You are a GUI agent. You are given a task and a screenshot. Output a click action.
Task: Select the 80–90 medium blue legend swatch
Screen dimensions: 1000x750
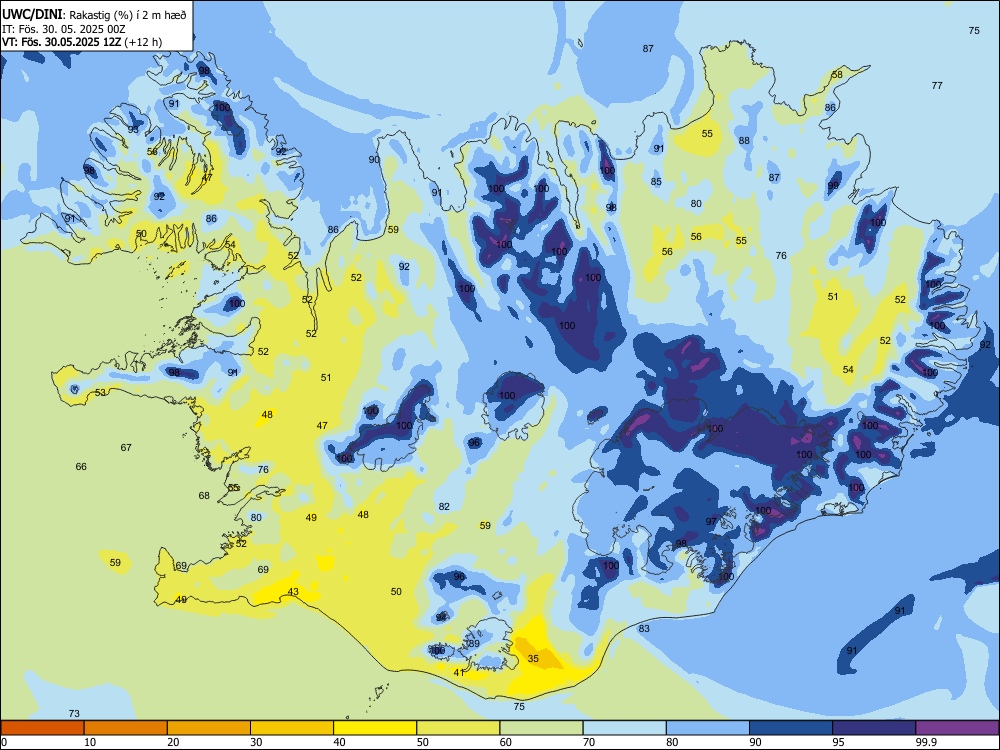click(x=707, y=728)
